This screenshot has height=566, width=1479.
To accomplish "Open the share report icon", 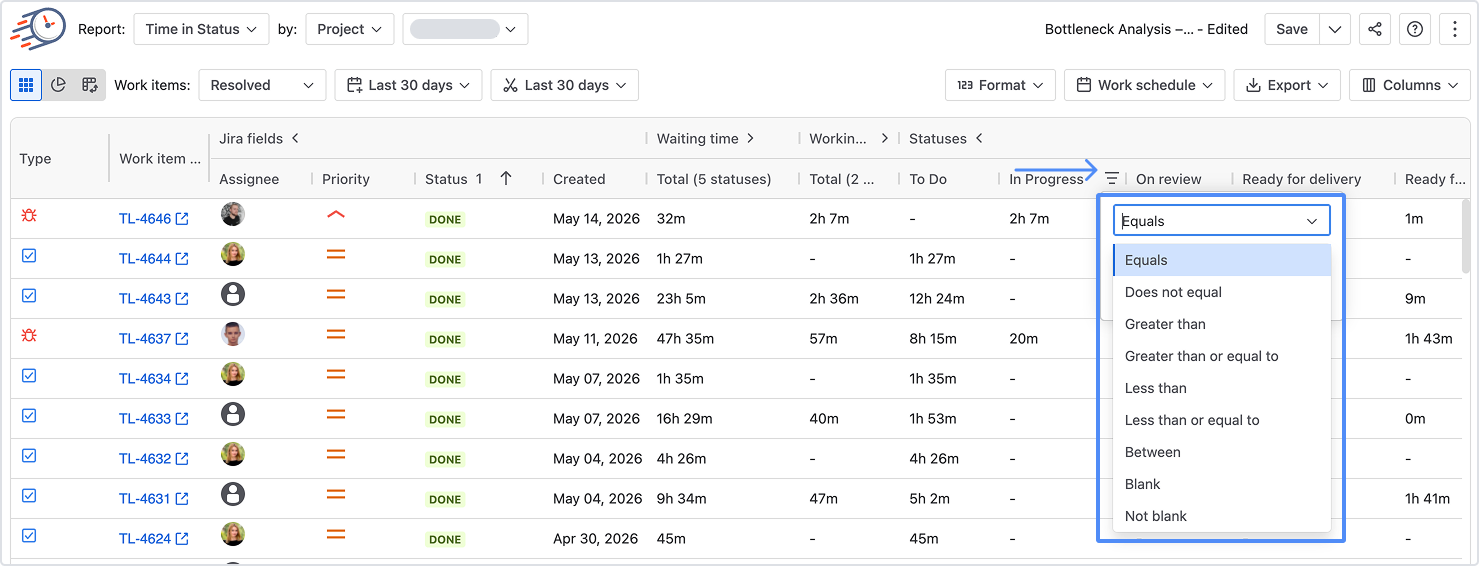I will click(1375, 29).
